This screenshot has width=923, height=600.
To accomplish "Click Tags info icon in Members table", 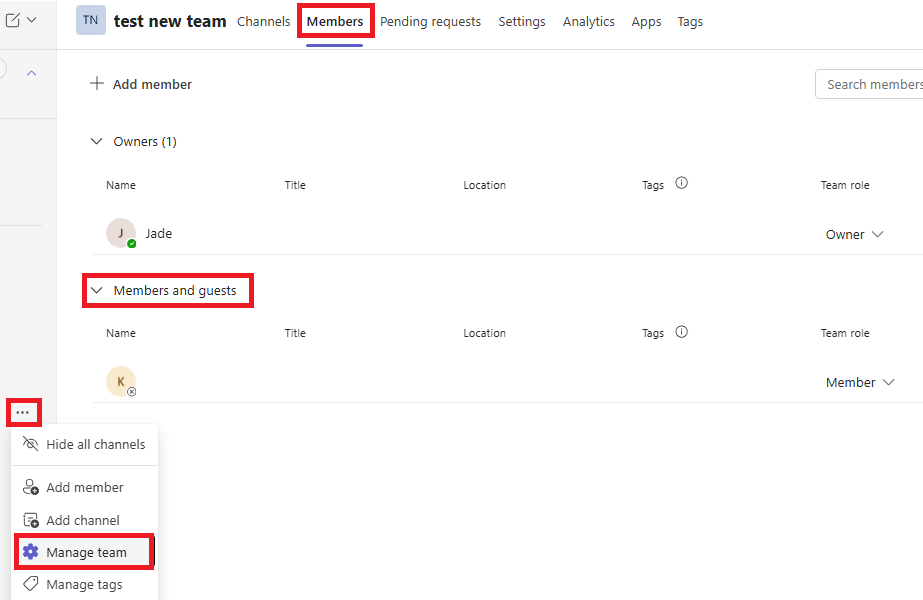I will (682, 332).
